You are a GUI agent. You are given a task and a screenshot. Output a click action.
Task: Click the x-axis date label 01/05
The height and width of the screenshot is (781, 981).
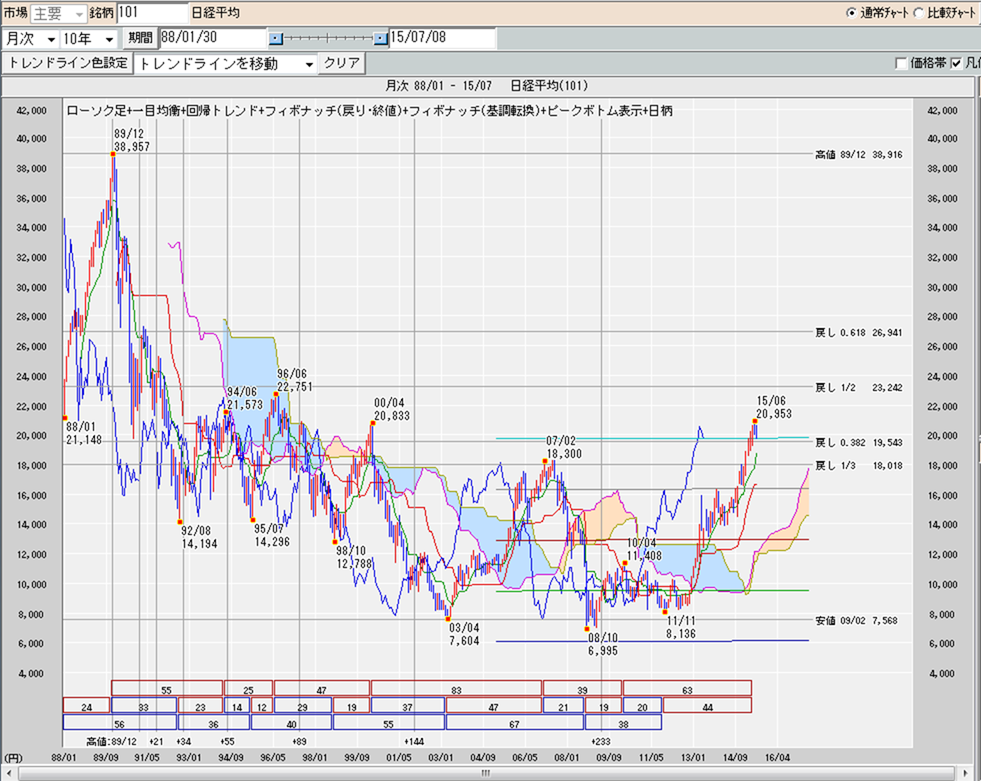399,757
